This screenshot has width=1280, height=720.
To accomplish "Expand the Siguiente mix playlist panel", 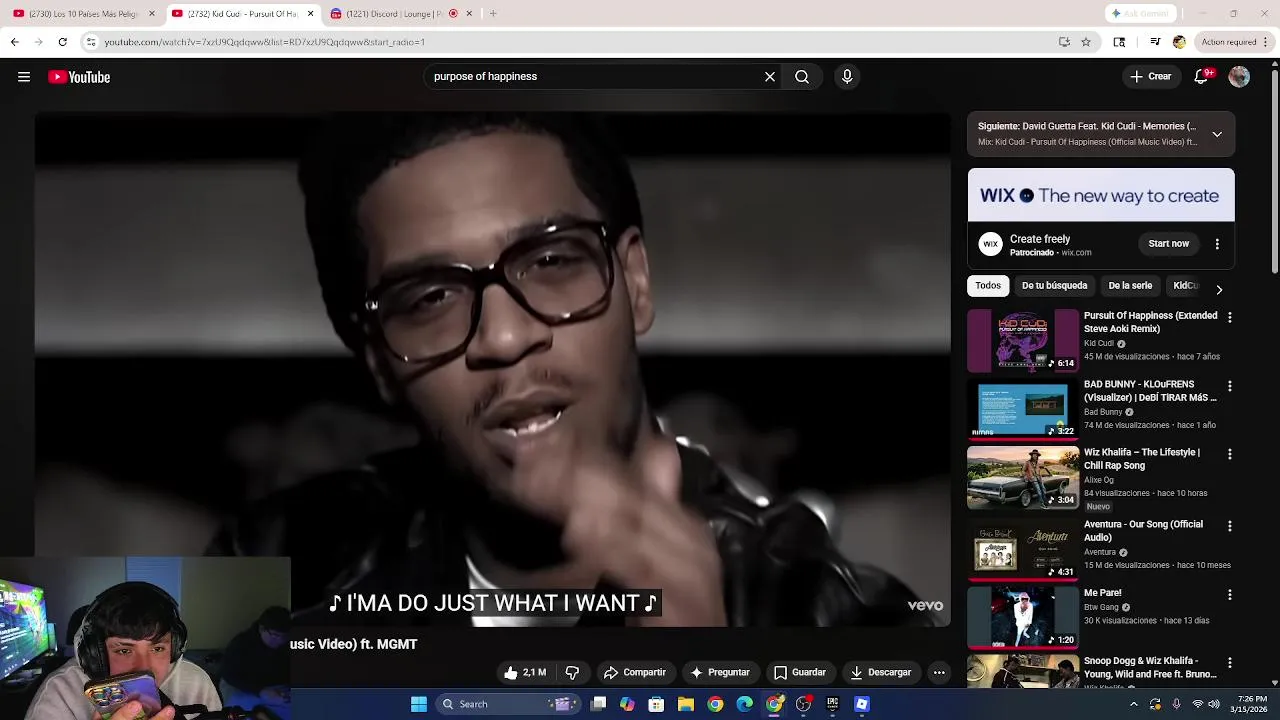I will pyautogui.click(x=1217, y=134).
